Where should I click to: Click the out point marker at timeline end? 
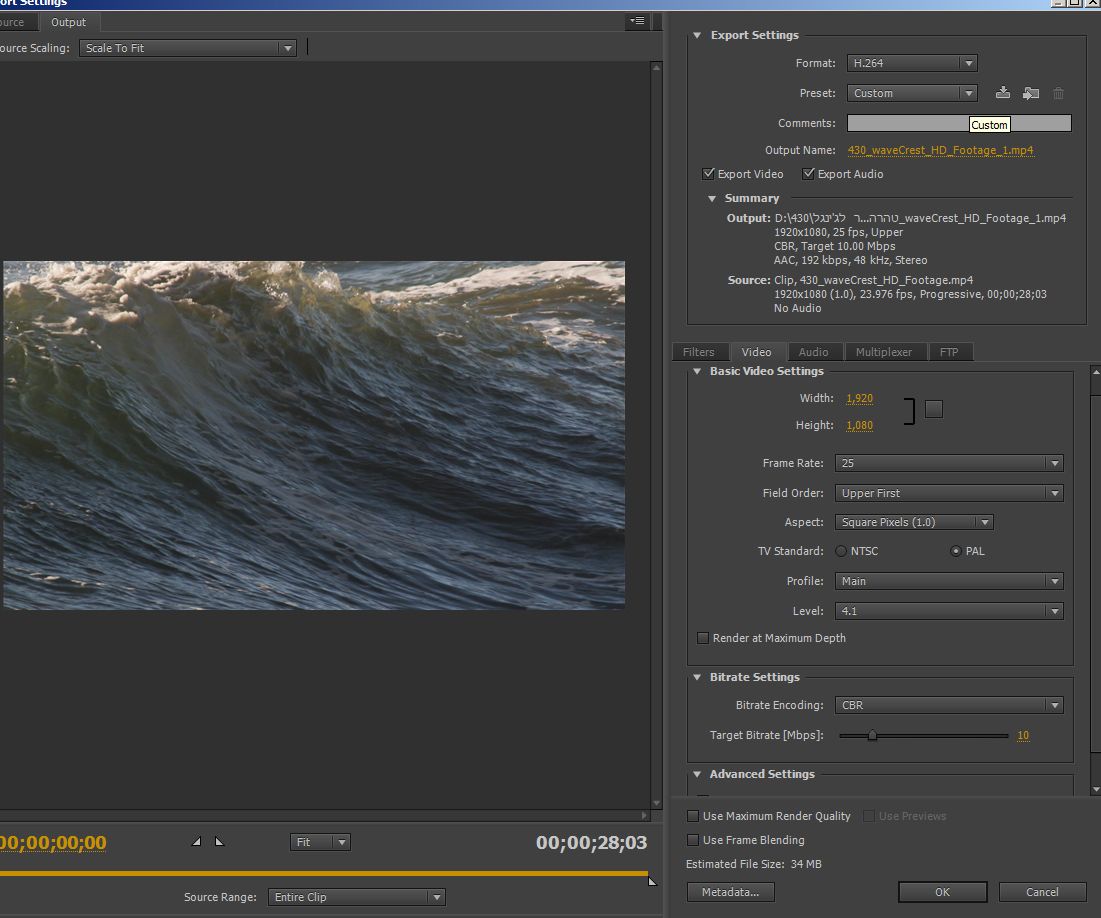(x=652, y=880)
